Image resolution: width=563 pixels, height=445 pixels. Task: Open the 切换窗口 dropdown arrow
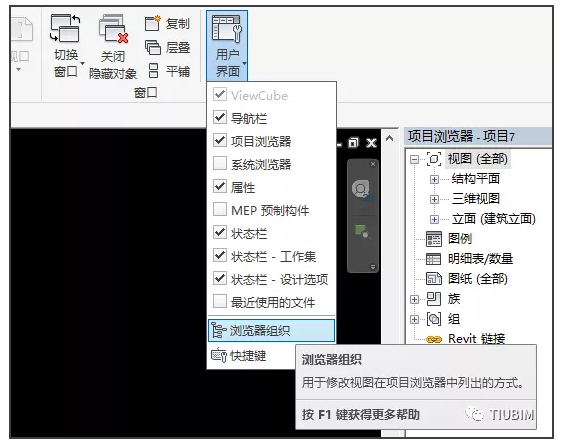83,64
